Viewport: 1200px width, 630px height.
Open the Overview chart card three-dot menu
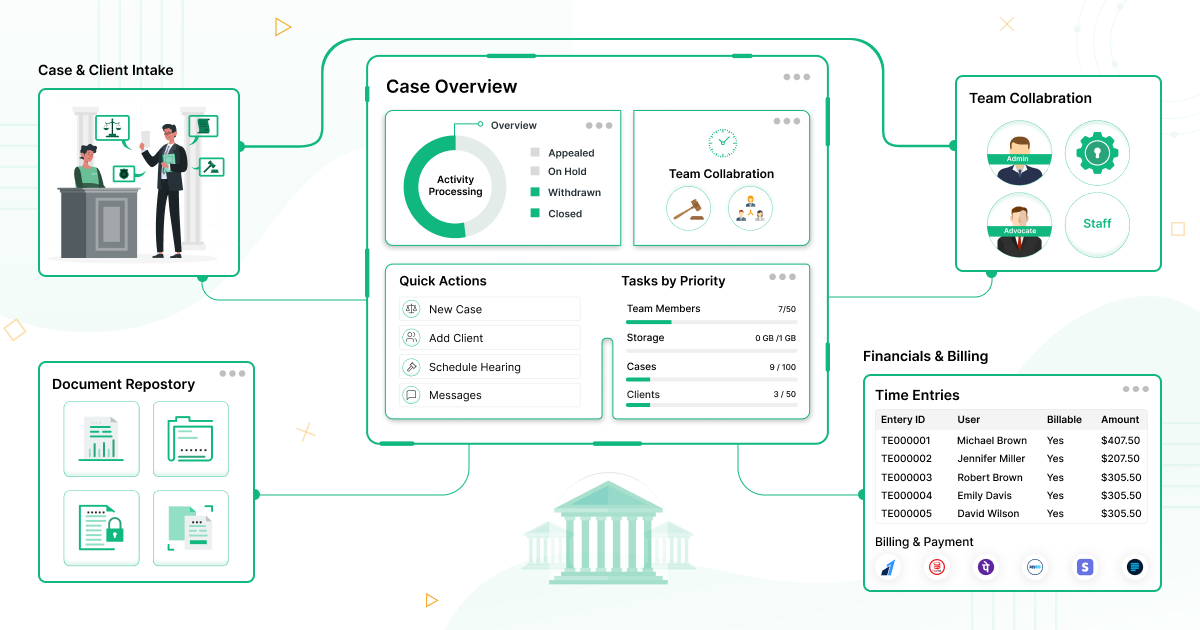[599, 126]
